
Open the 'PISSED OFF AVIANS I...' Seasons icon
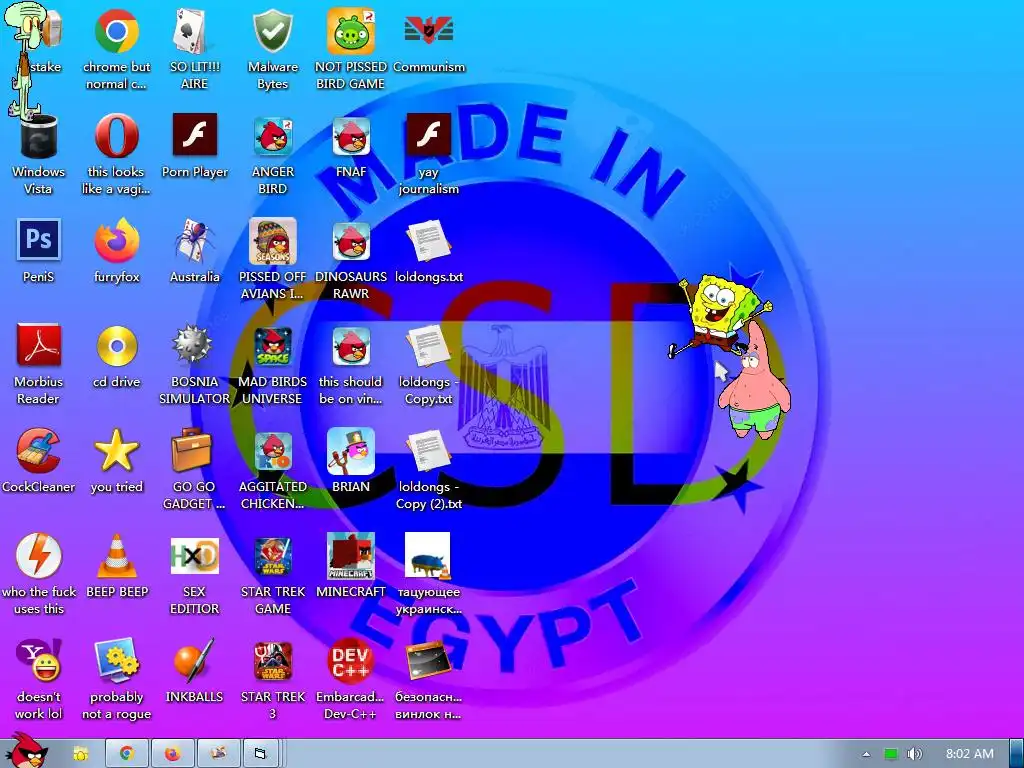[x=272, y=241]
